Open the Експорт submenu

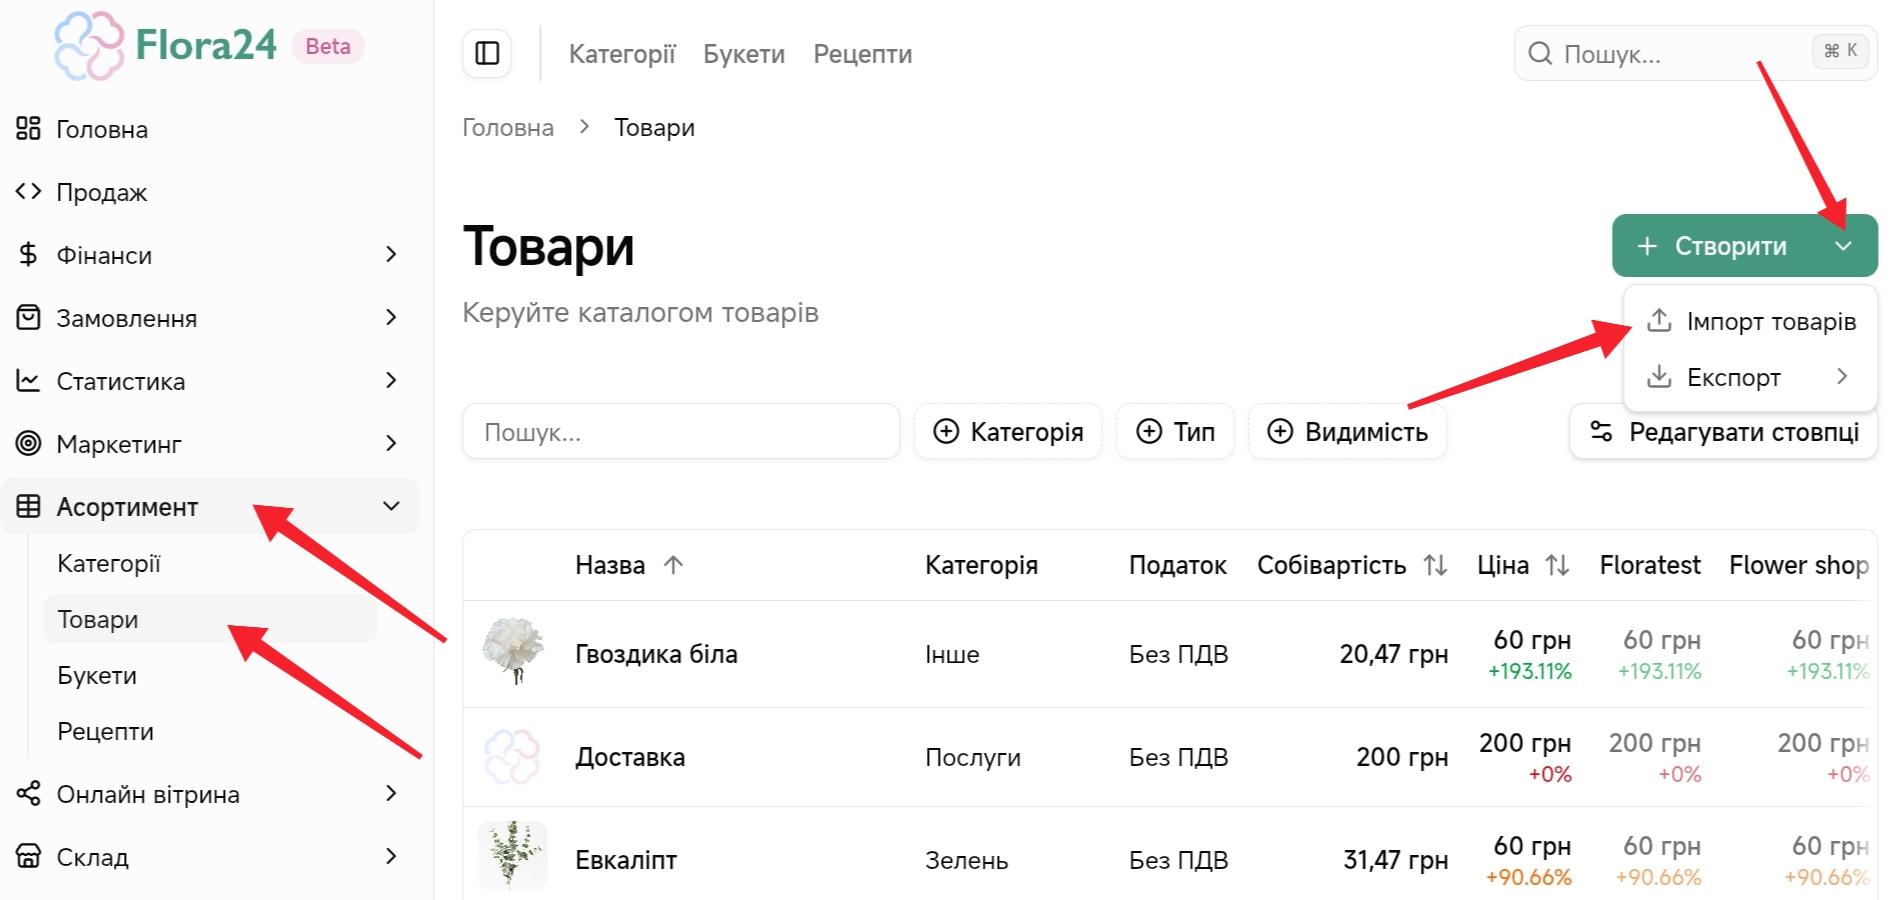click(1750, 377)
